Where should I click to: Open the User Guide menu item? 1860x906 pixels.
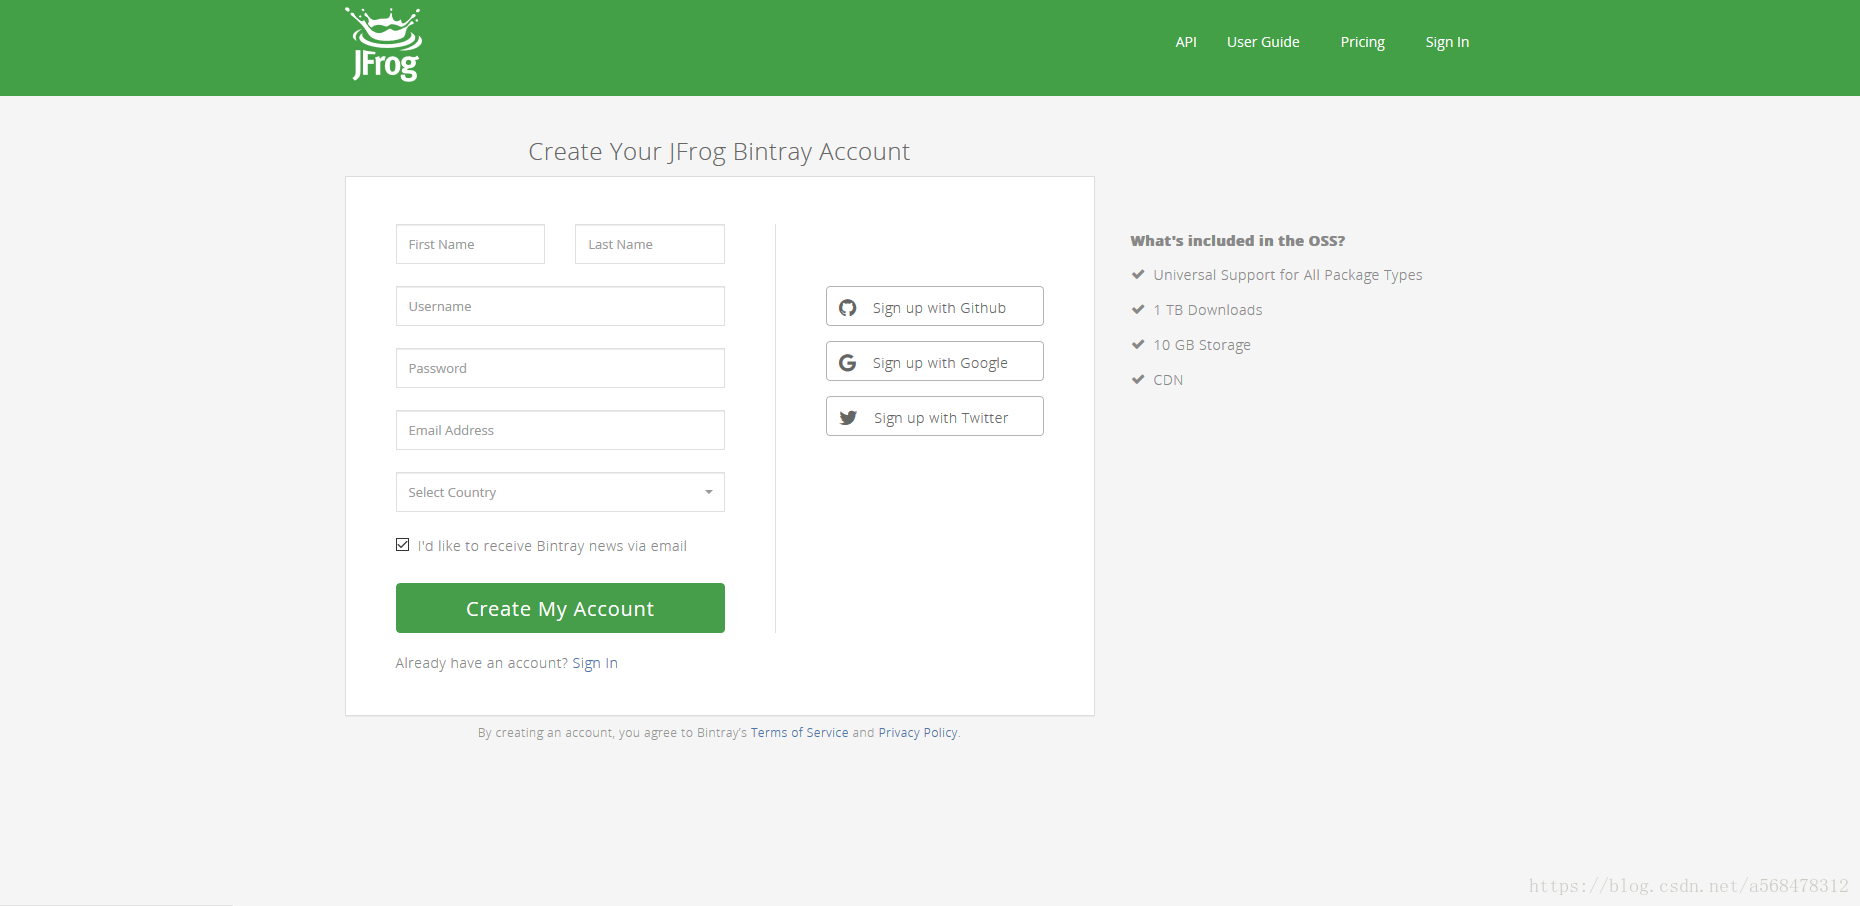pos(1263,42)
